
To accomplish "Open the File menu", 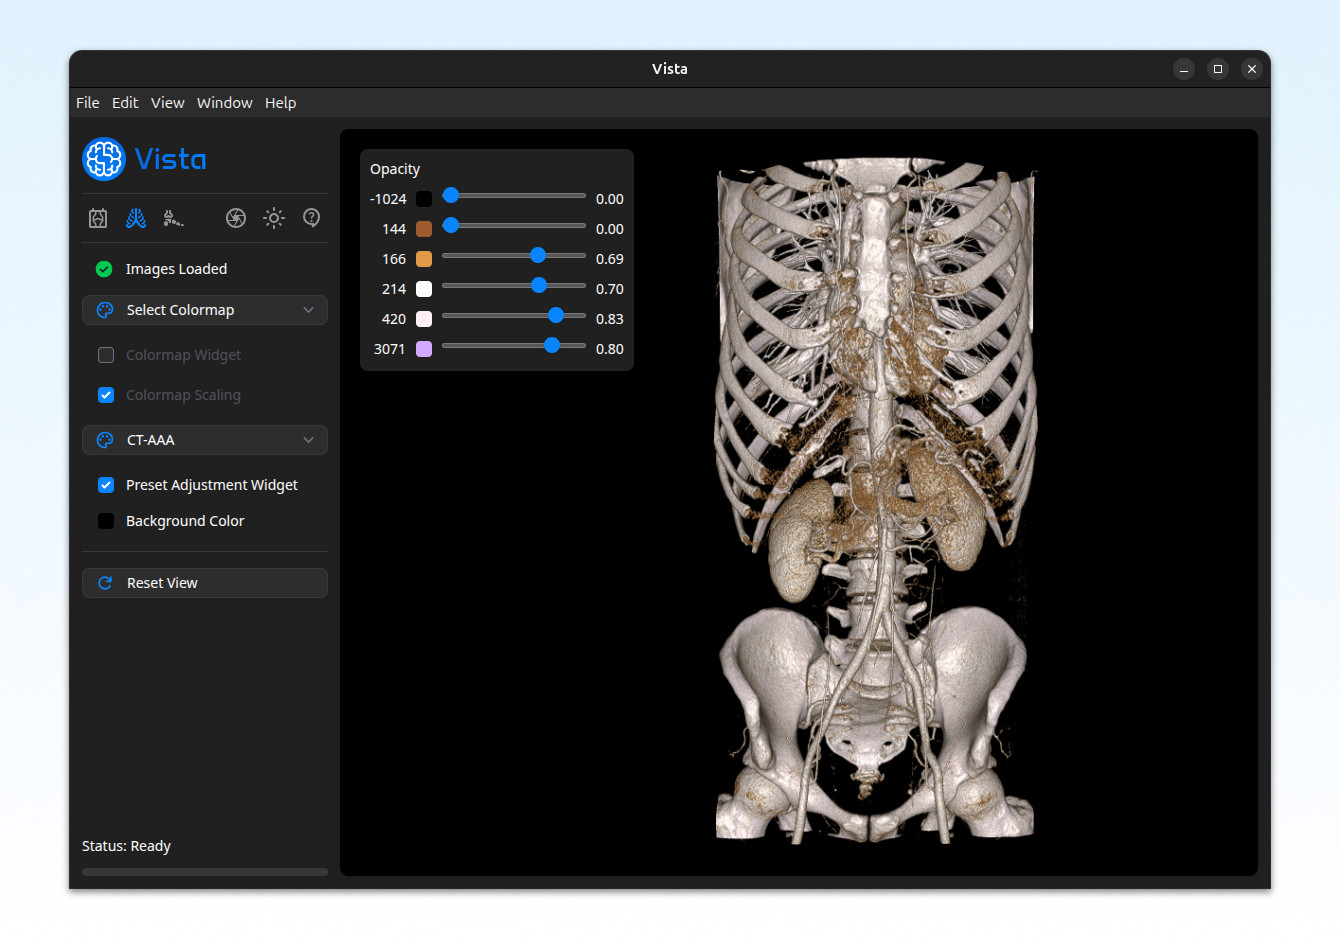I will (x=87, y=102).
